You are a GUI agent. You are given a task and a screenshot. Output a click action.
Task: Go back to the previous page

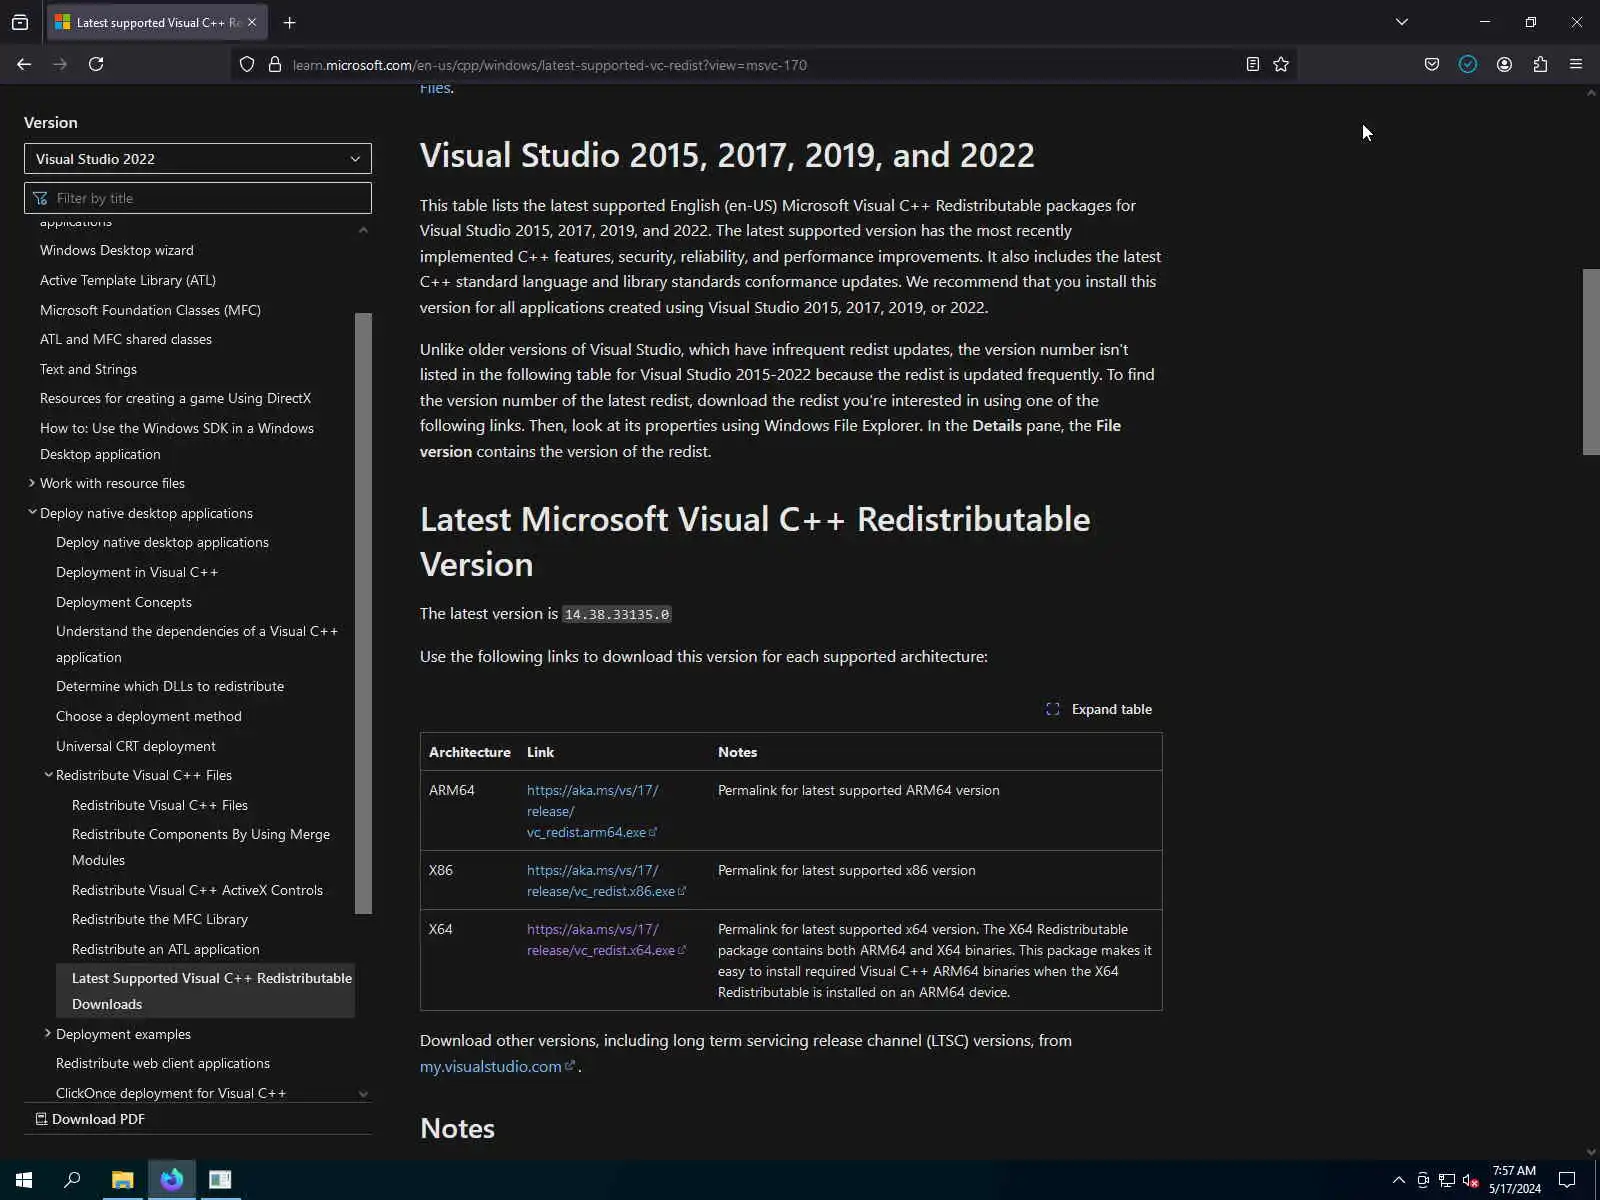24,64
